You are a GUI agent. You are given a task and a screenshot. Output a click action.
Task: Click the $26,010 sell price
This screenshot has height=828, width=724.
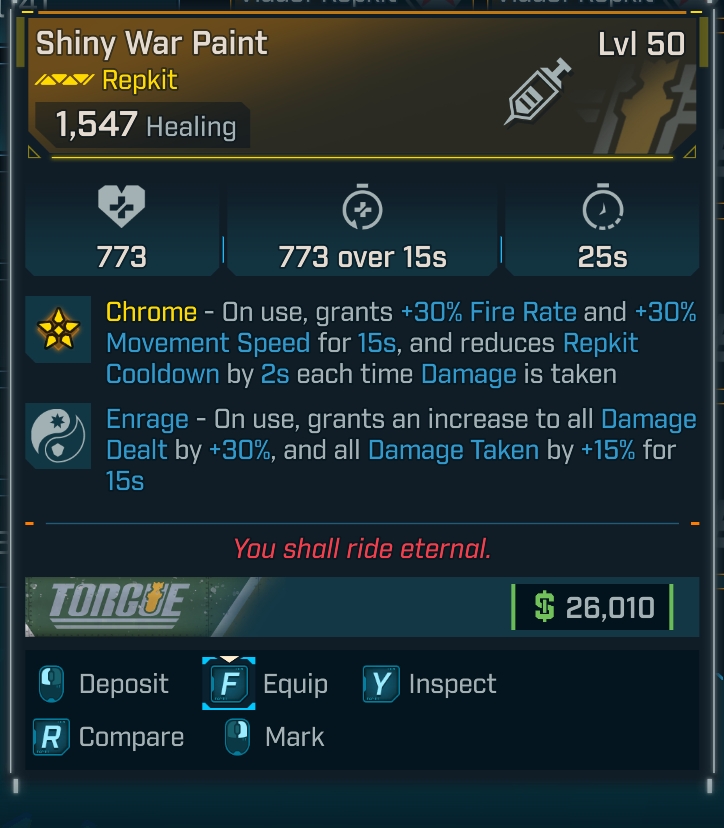[593, 607]
